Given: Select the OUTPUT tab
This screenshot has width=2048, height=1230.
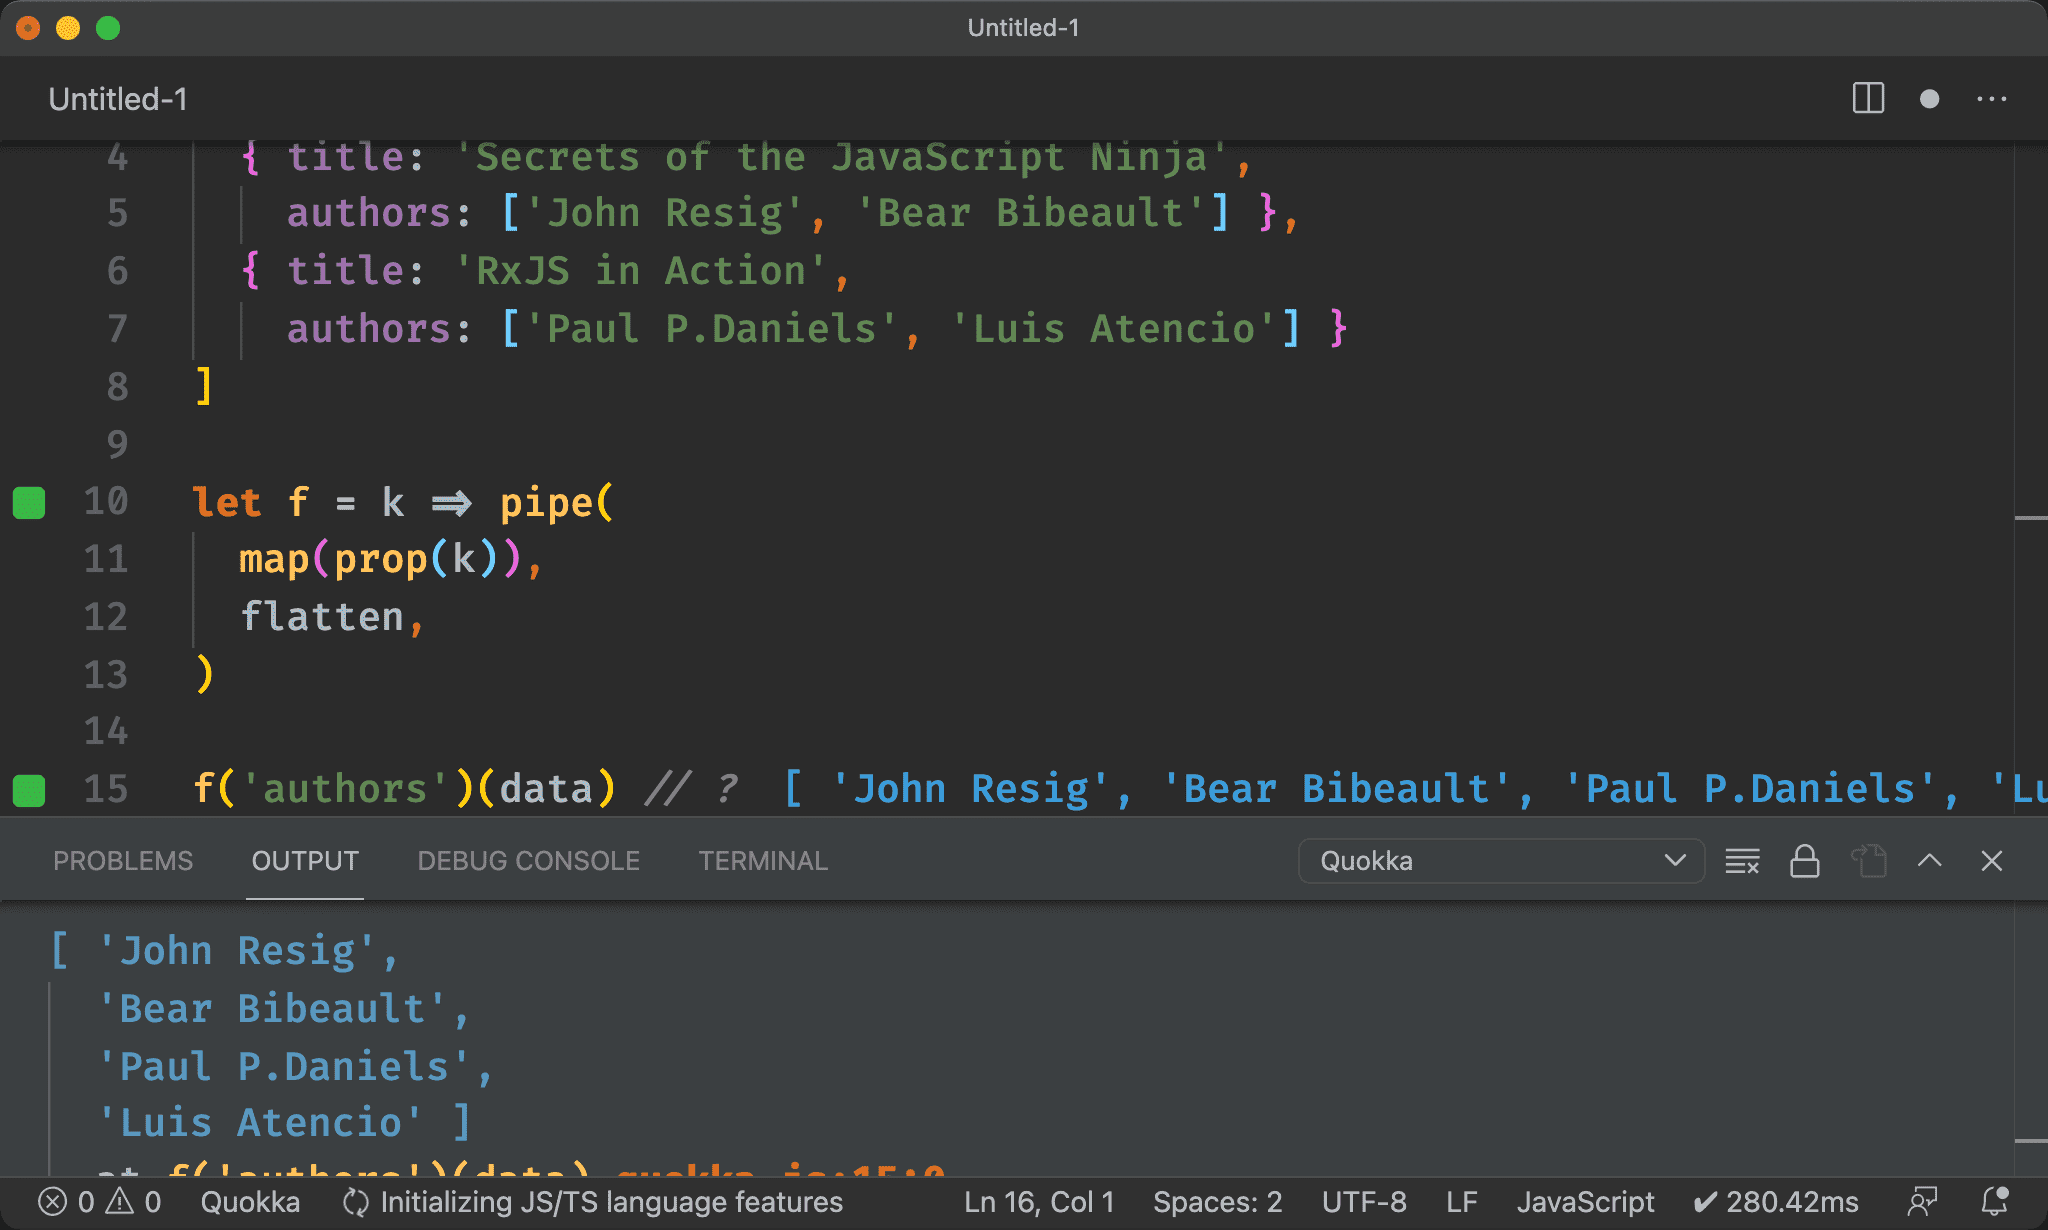Looking at the screenshot, I should [305, 861].
